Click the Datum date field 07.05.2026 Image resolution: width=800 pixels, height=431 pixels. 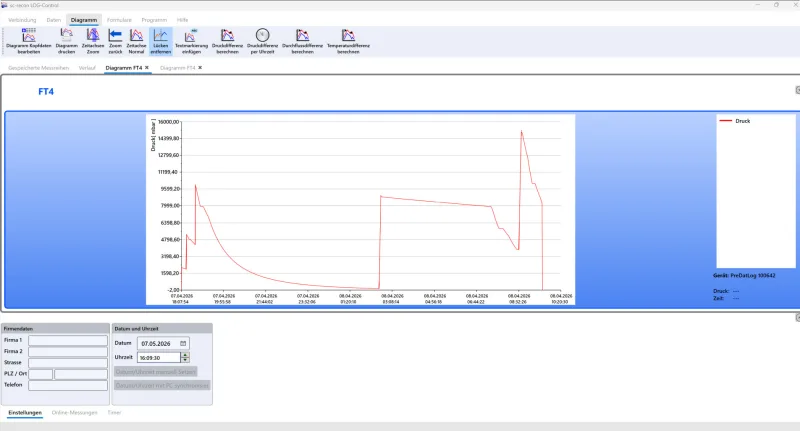163,344
